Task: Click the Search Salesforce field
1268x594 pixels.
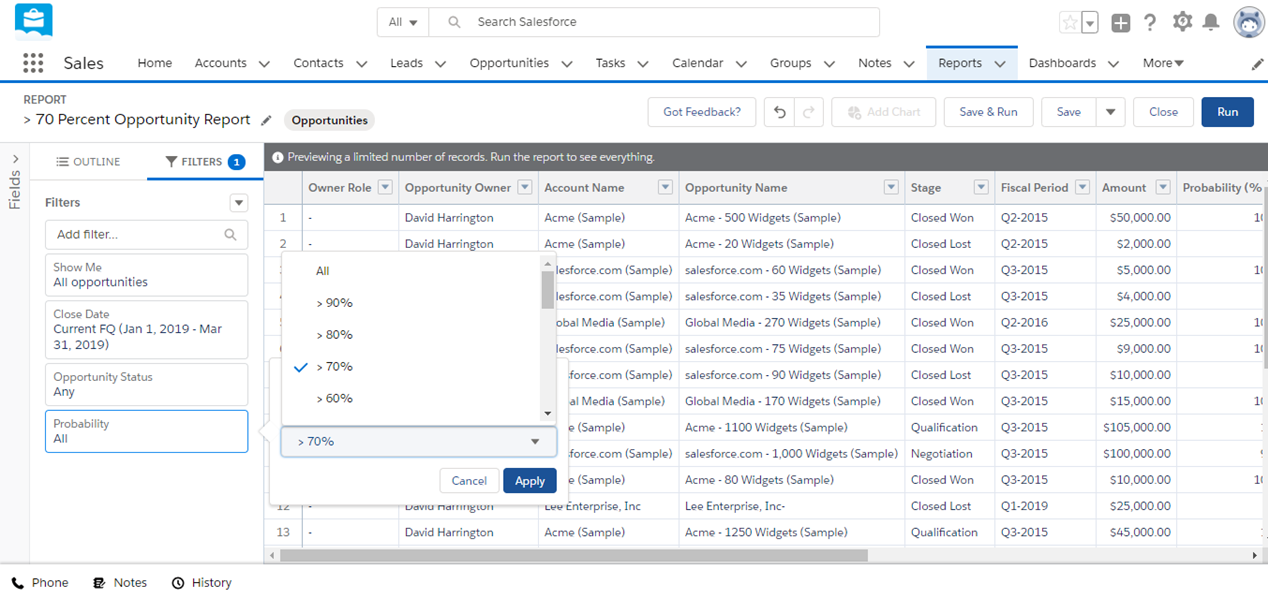Action: [655, 22]
